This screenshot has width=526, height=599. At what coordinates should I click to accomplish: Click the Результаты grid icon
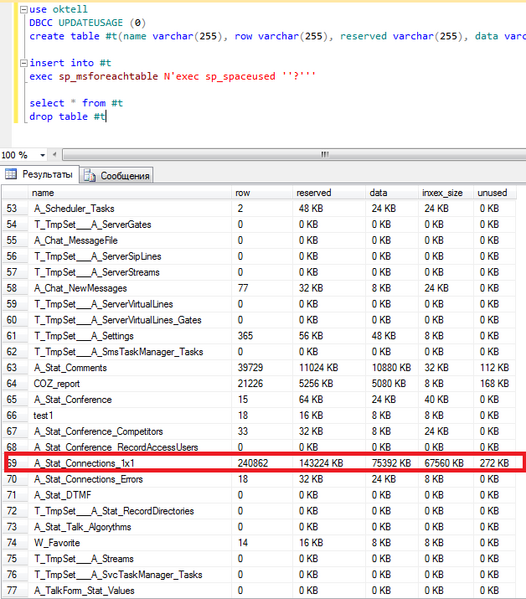click(11, 174)
